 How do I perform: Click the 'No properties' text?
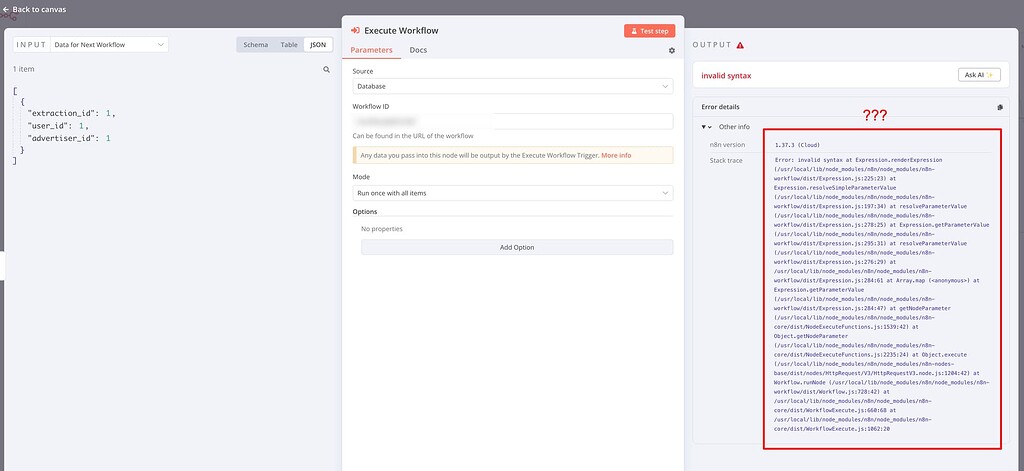click(x=382, y=229)
